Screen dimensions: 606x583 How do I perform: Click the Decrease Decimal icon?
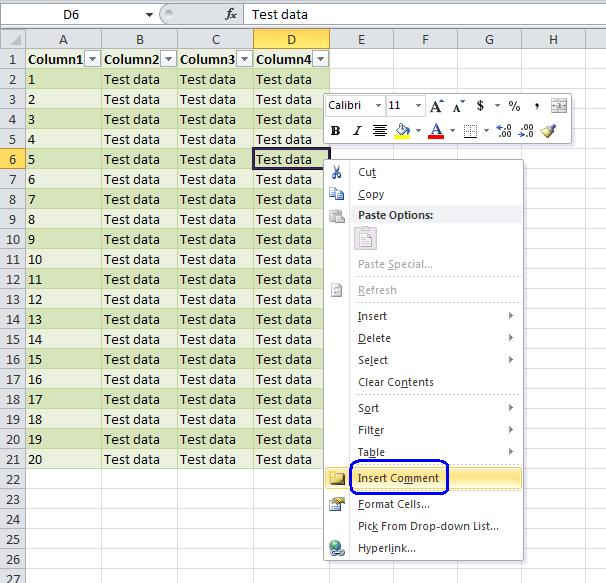point(525,130)
